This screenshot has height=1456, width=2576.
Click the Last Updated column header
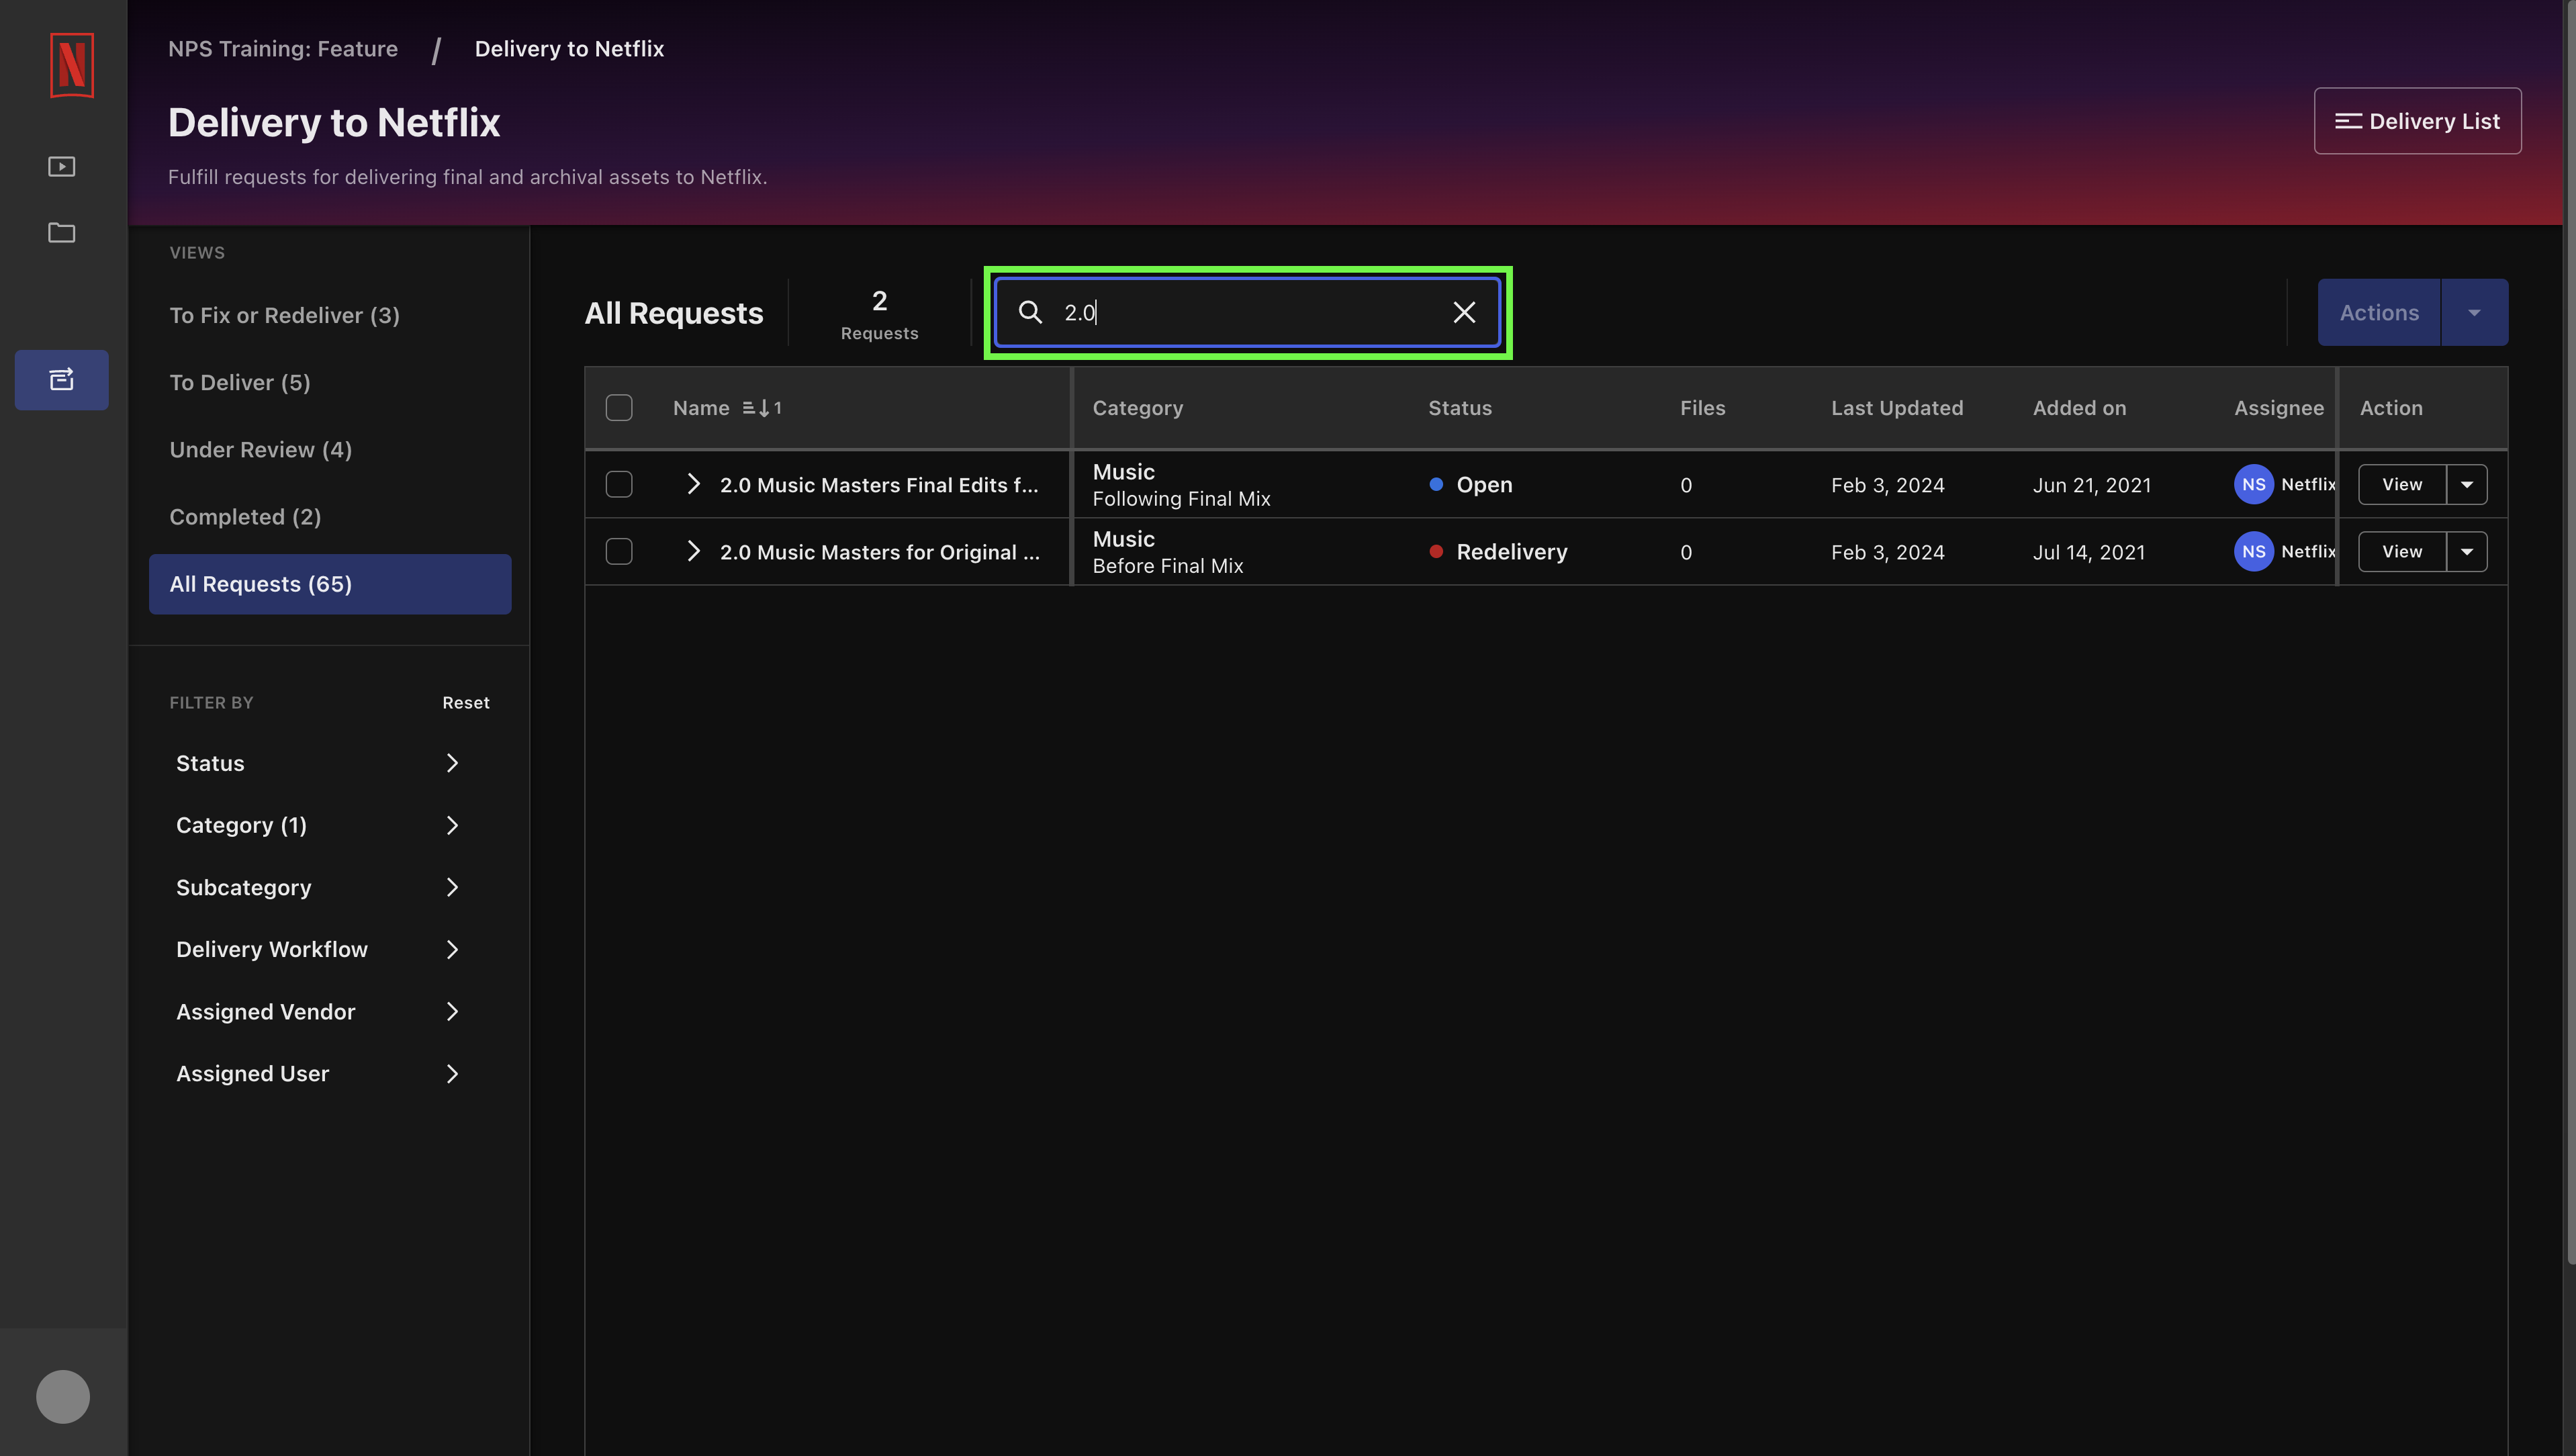[1897, 408]
